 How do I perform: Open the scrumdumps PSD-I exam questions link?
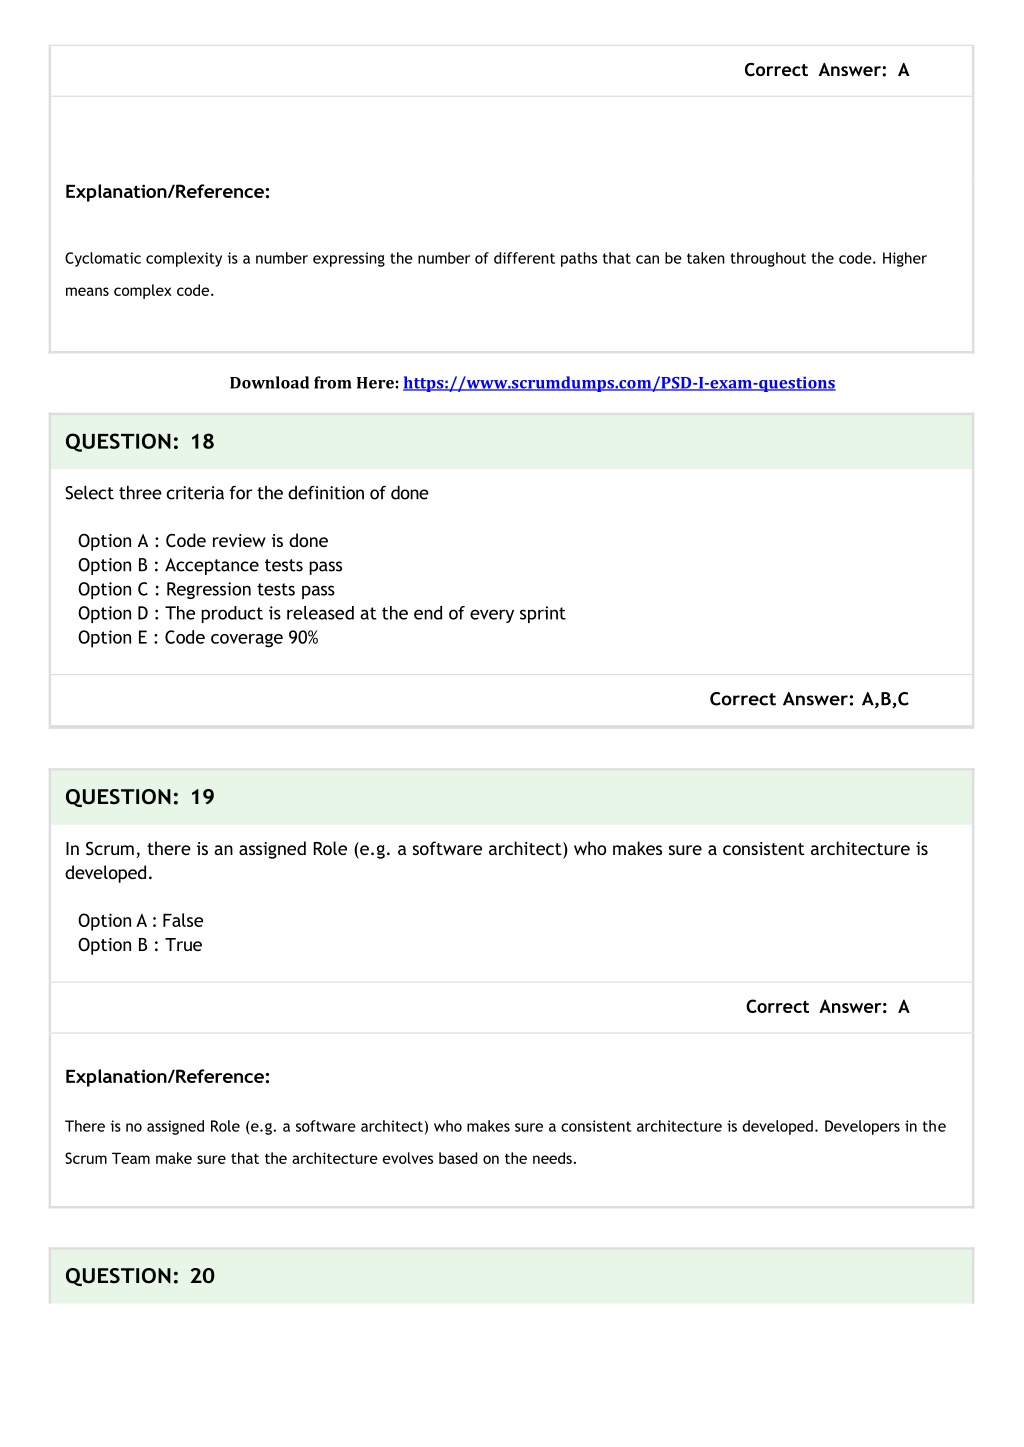[619, 383]
